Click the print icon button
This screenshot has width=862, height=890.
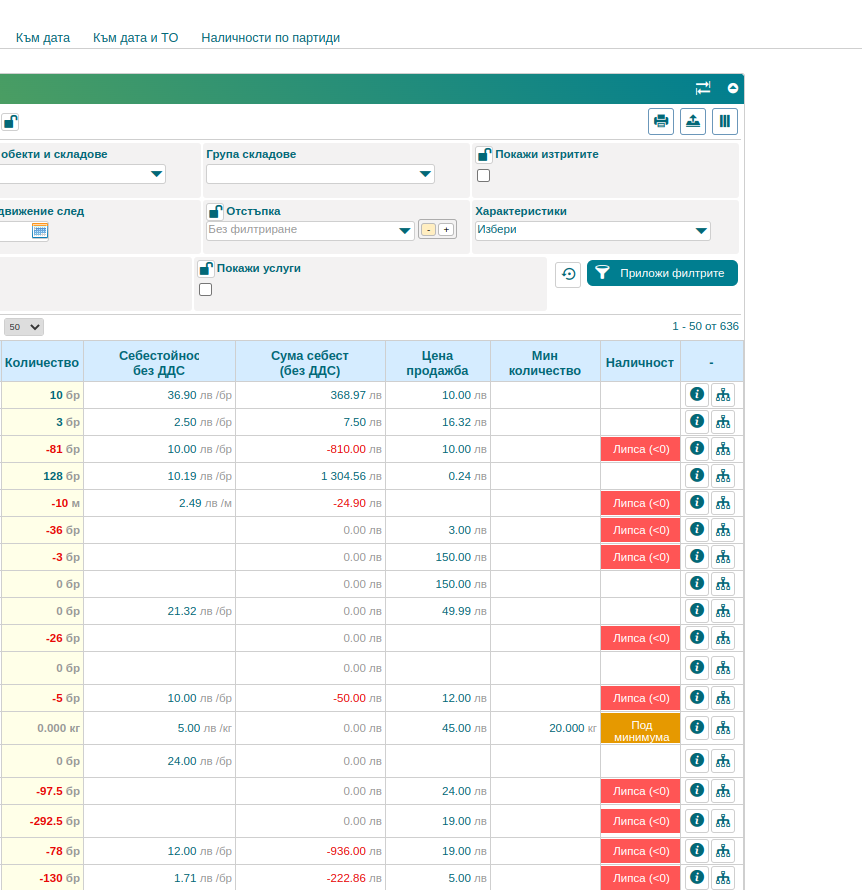click(661, 121)
